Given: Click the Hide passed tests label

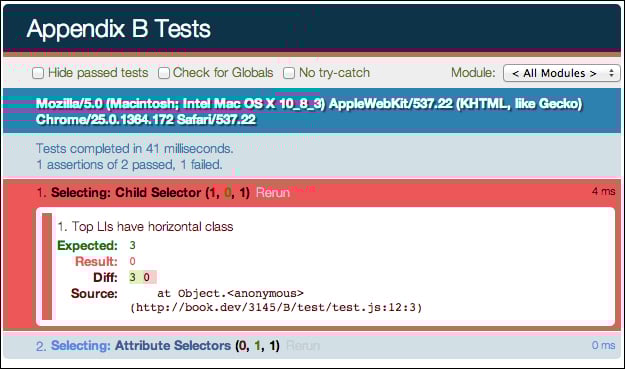Looking at the screenshot, I should [x=98, y=73].
